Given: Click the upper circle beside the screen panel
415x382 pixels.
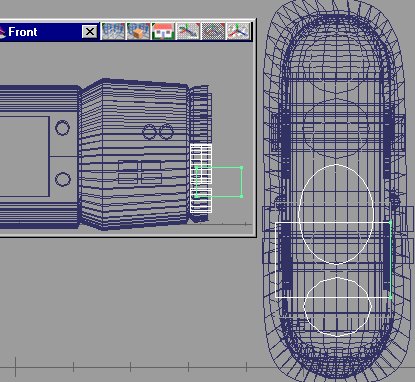Looking at the screenshot, I should click(x=62, y=128).
